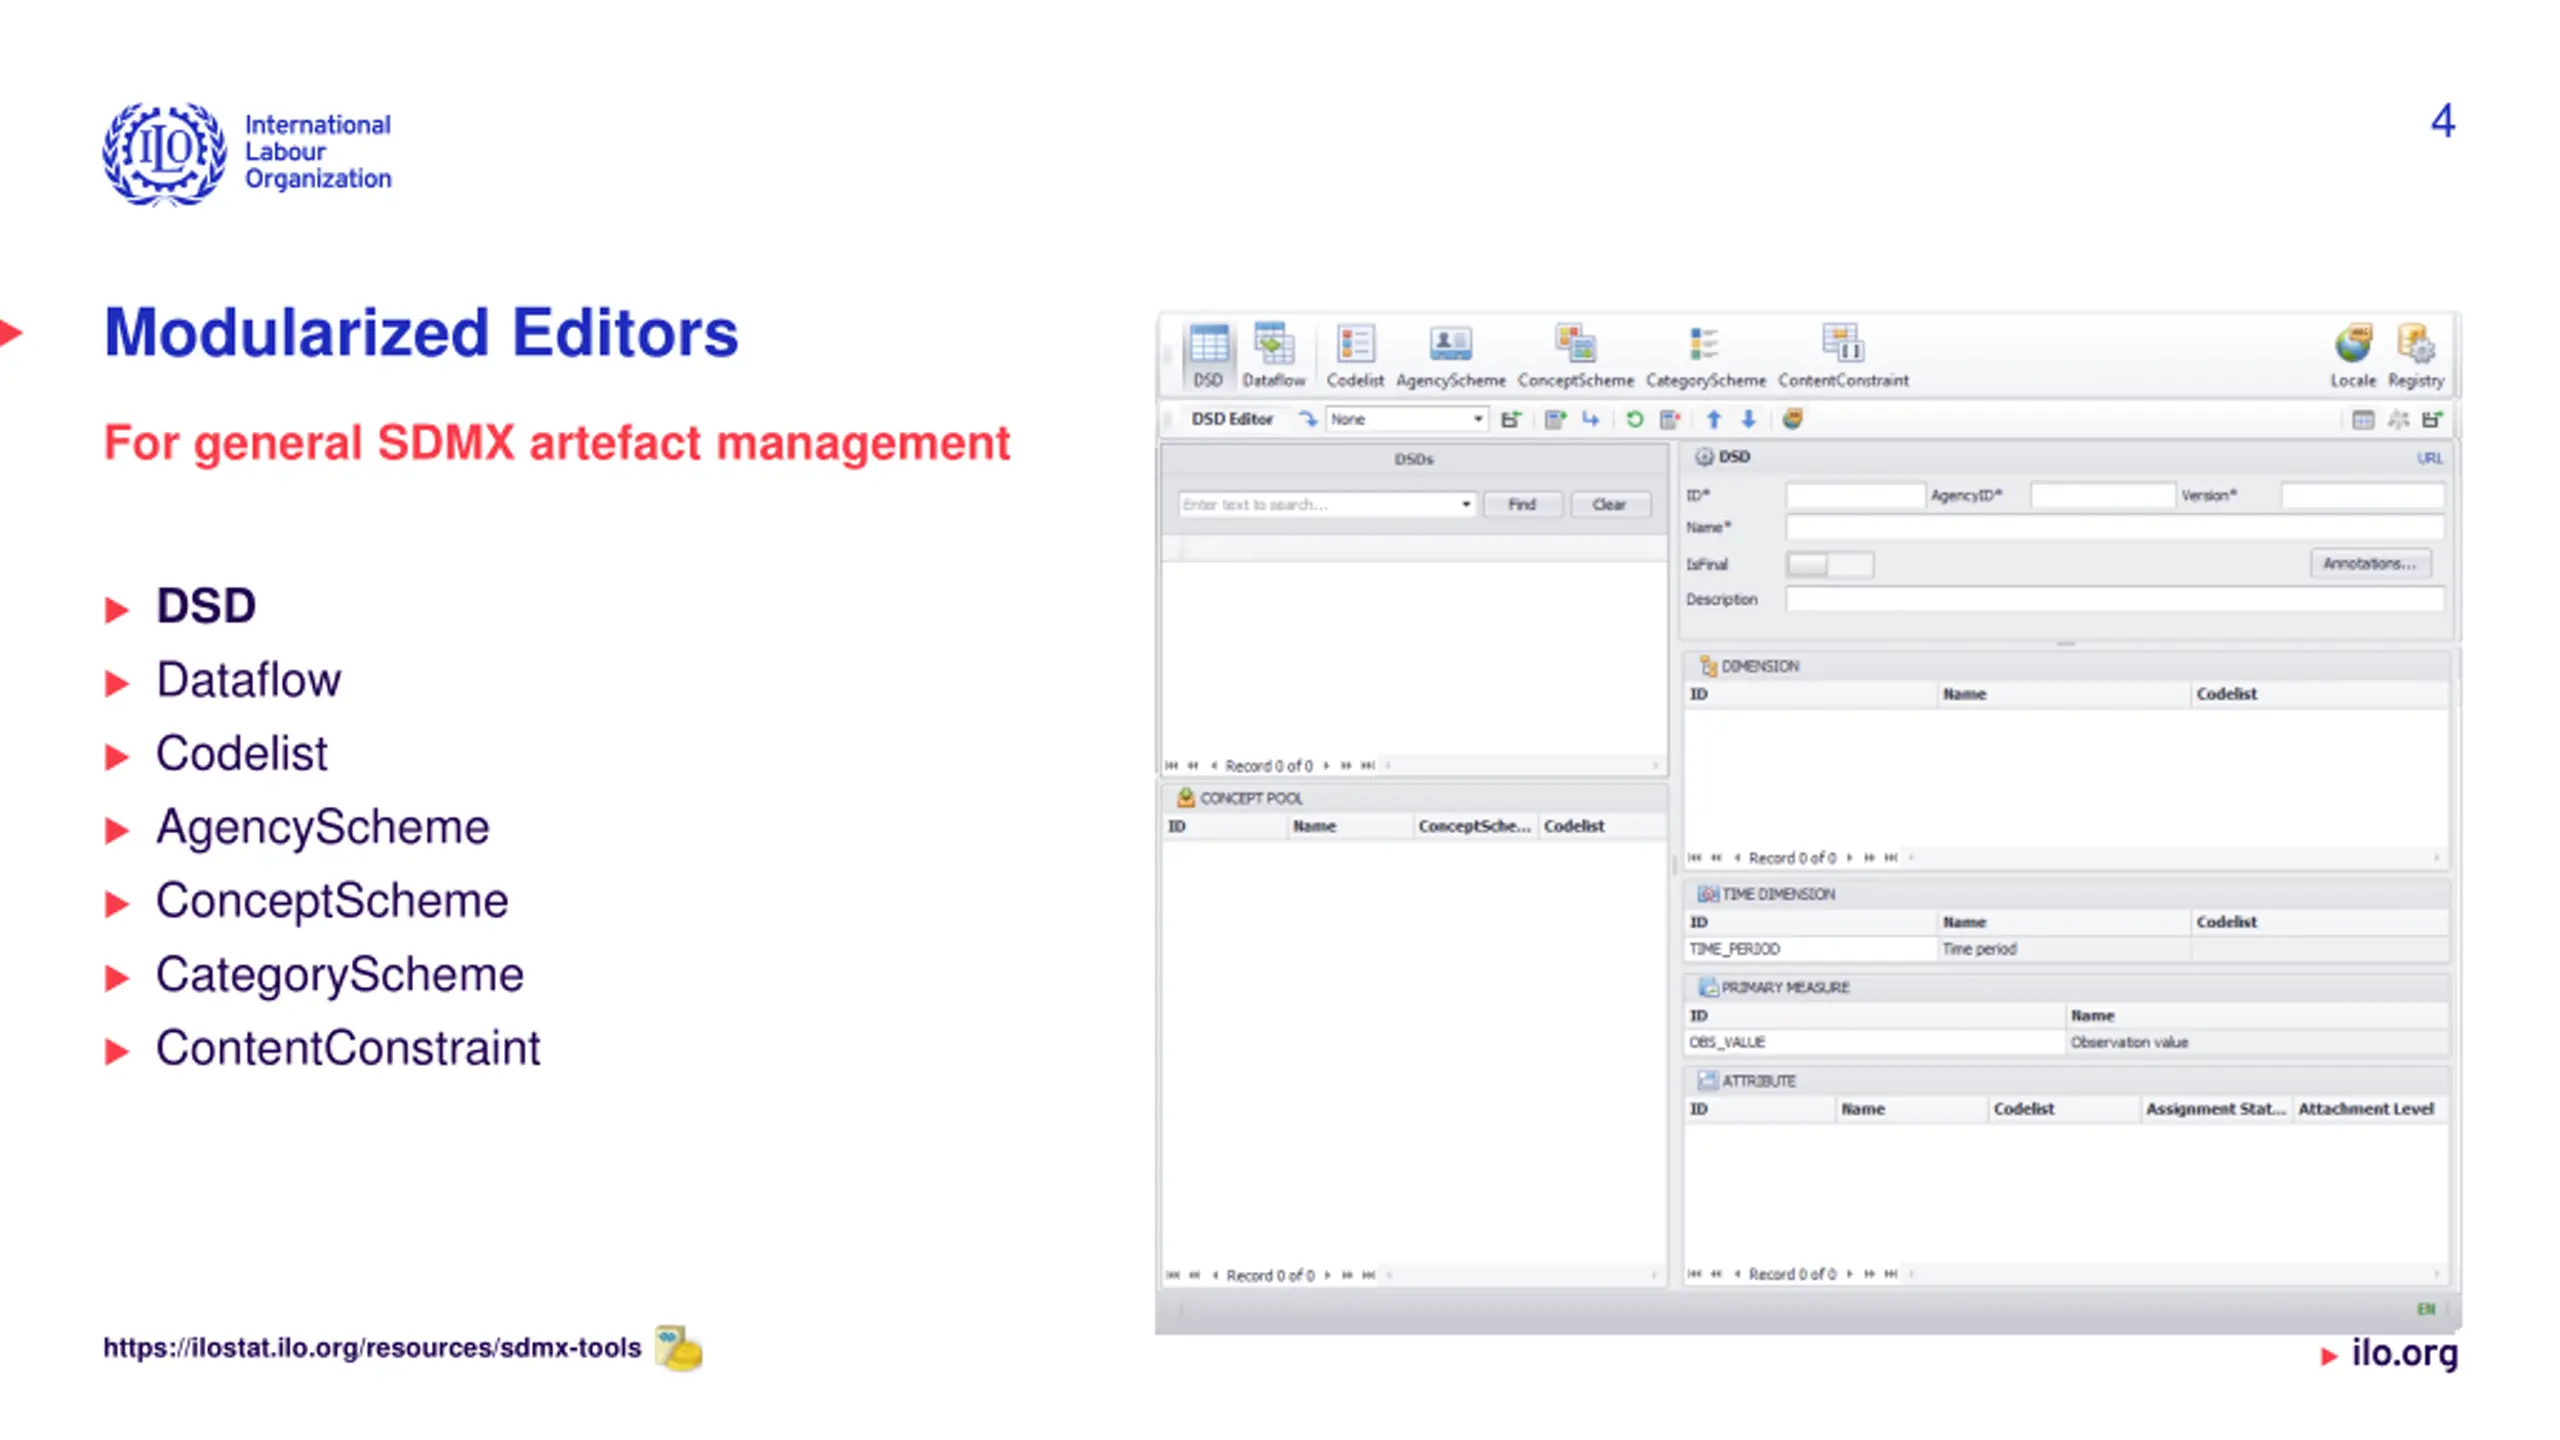The image size is (2560, 1440).
Task: Toggle the IsFinal switch
Action: coord(1829,564)
